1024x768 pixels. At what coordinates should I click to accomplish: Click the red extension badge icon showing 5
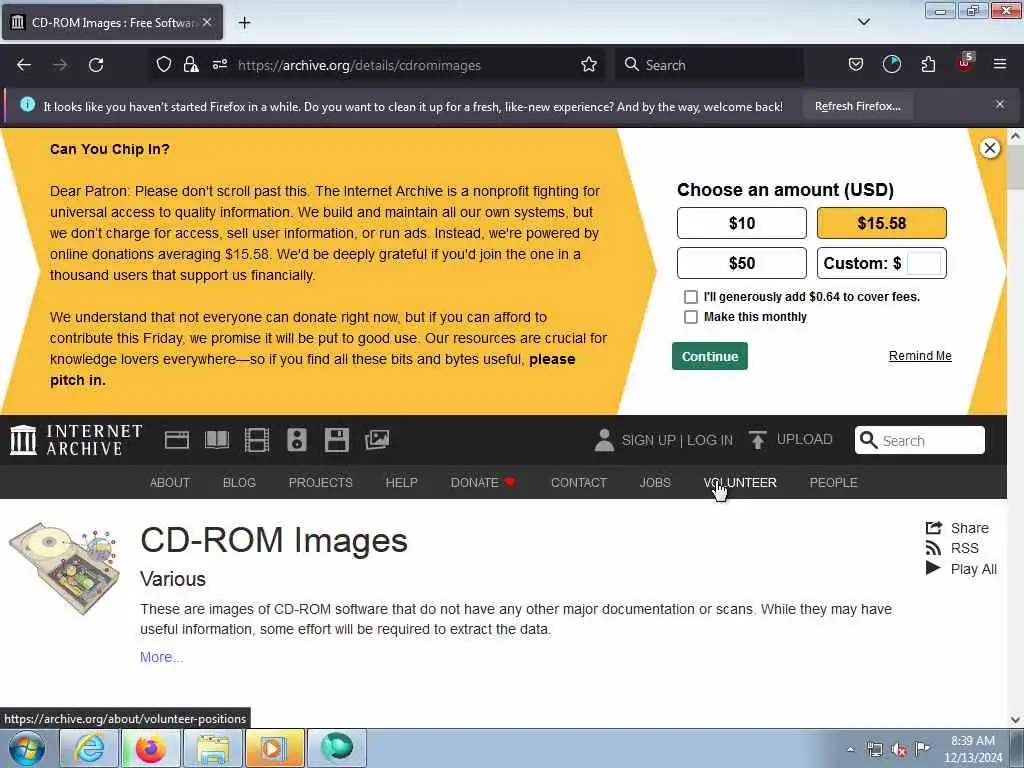(965, 63)
